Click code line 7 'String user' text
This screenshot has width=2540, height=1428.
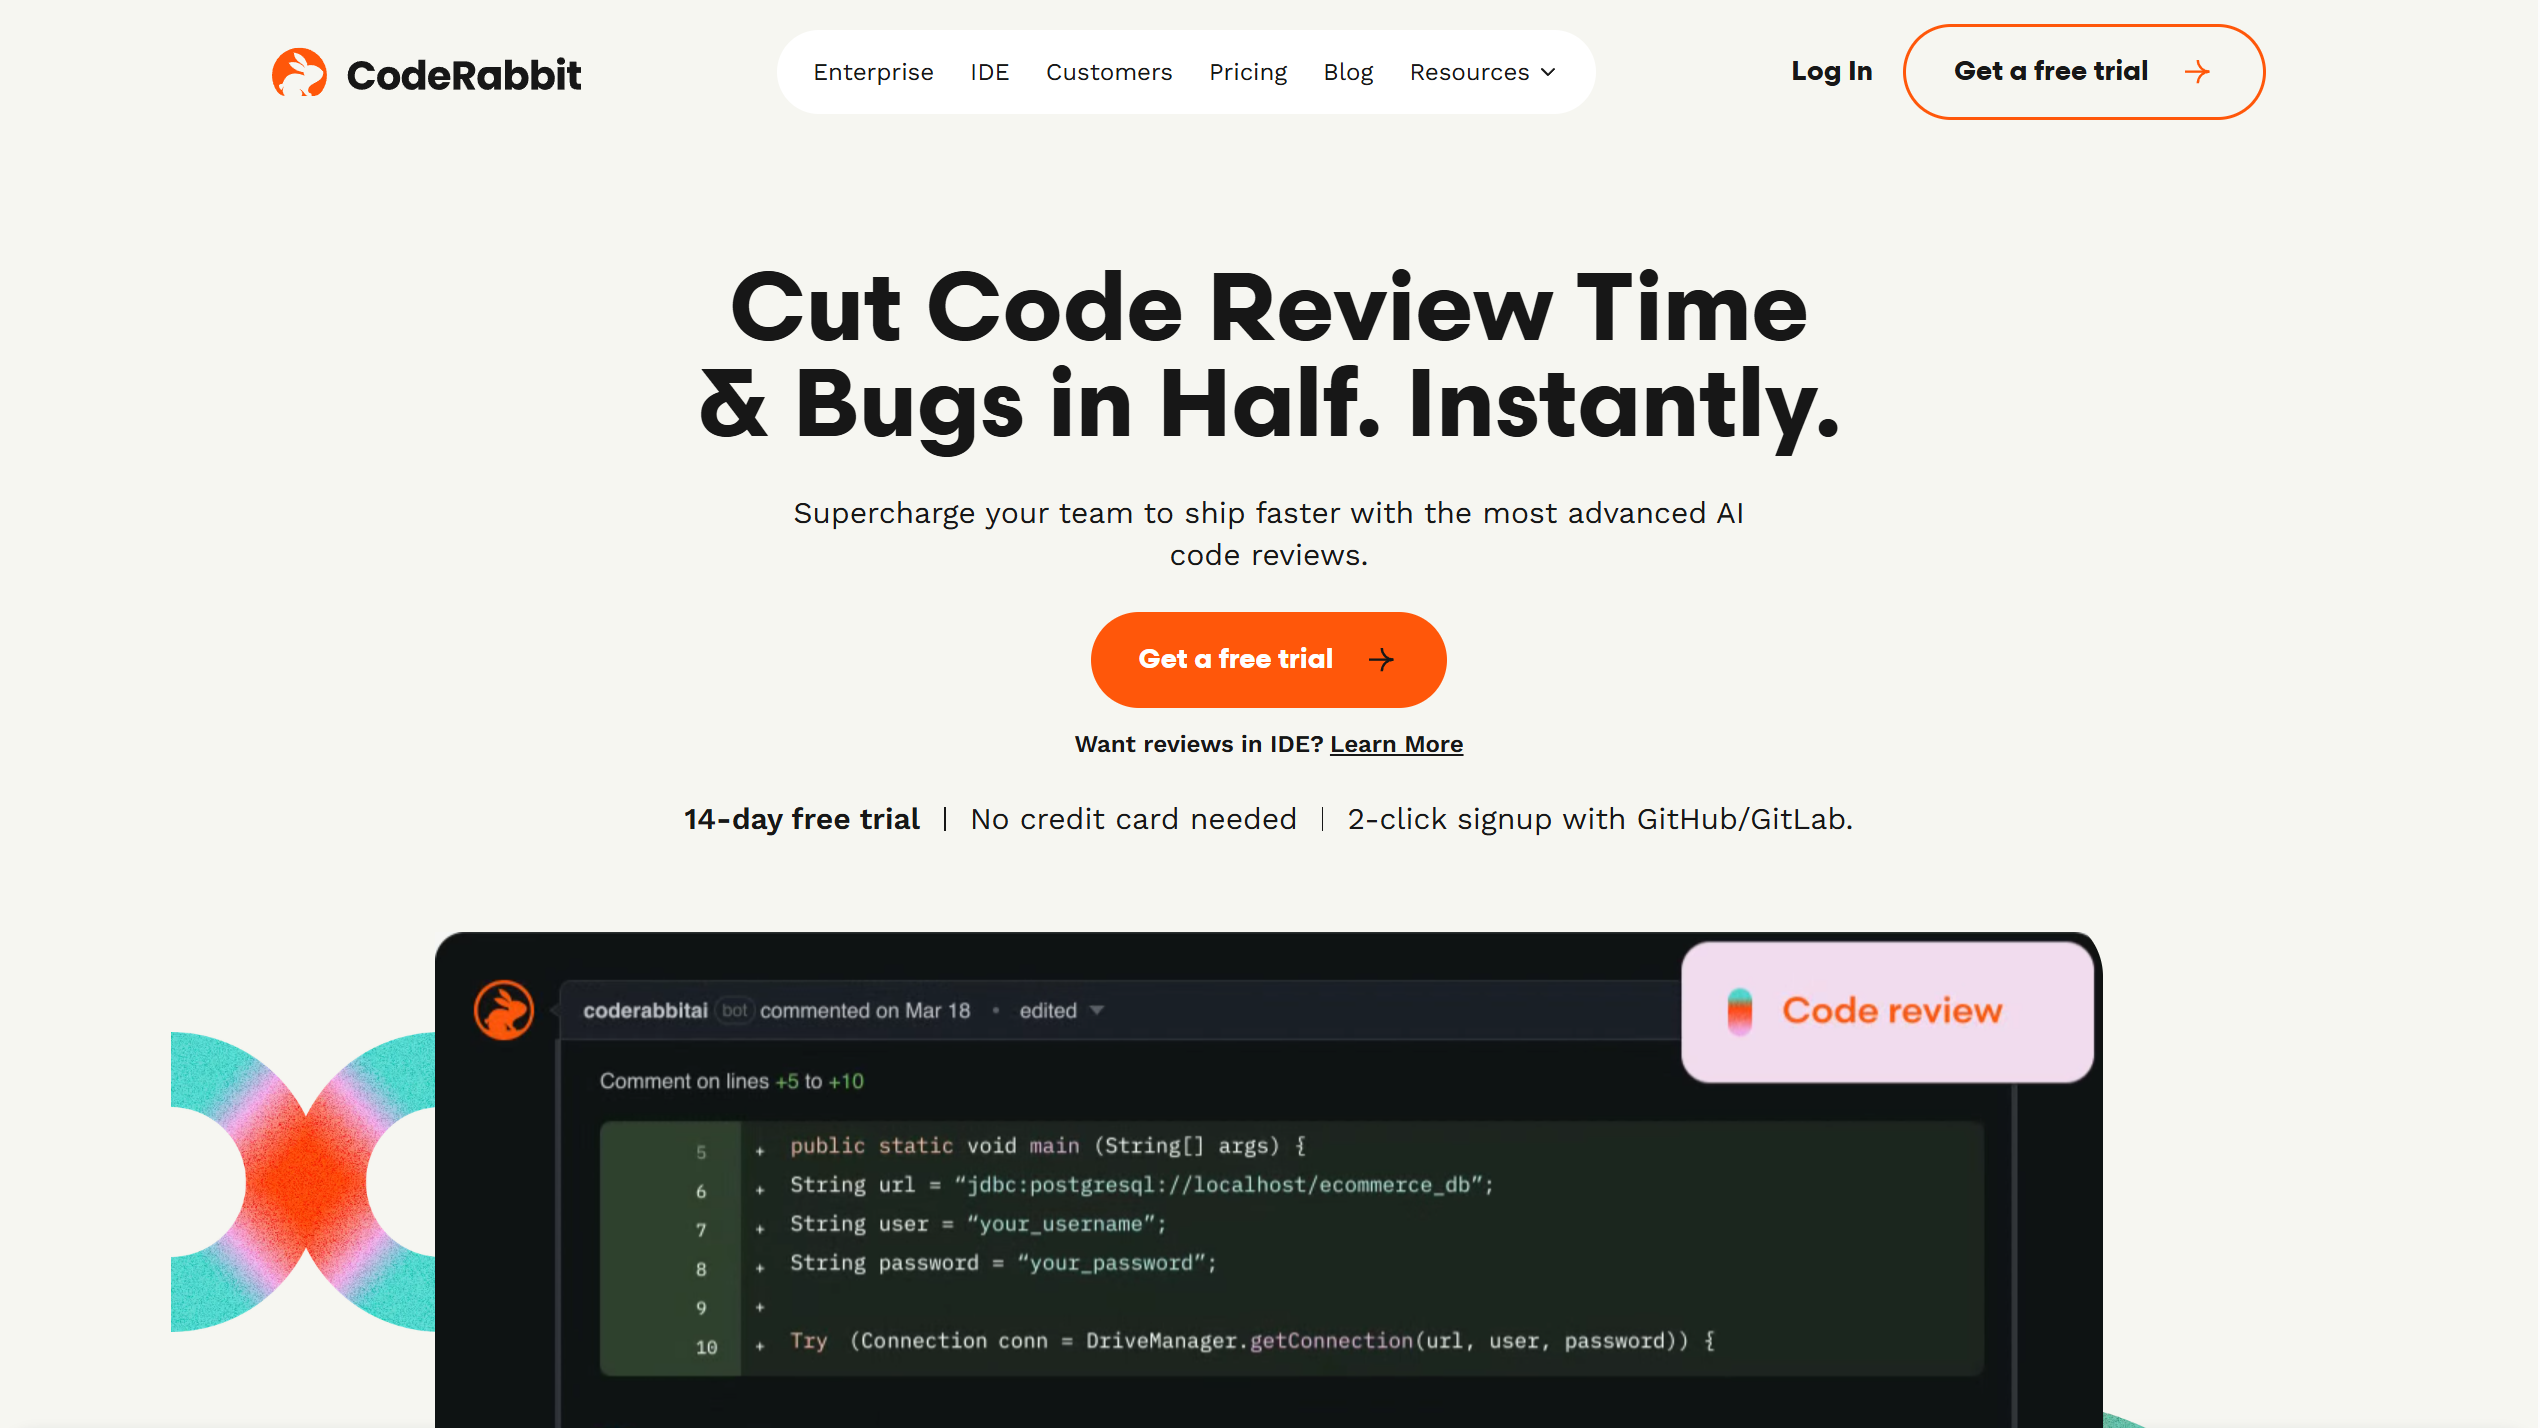[978, 1224]
